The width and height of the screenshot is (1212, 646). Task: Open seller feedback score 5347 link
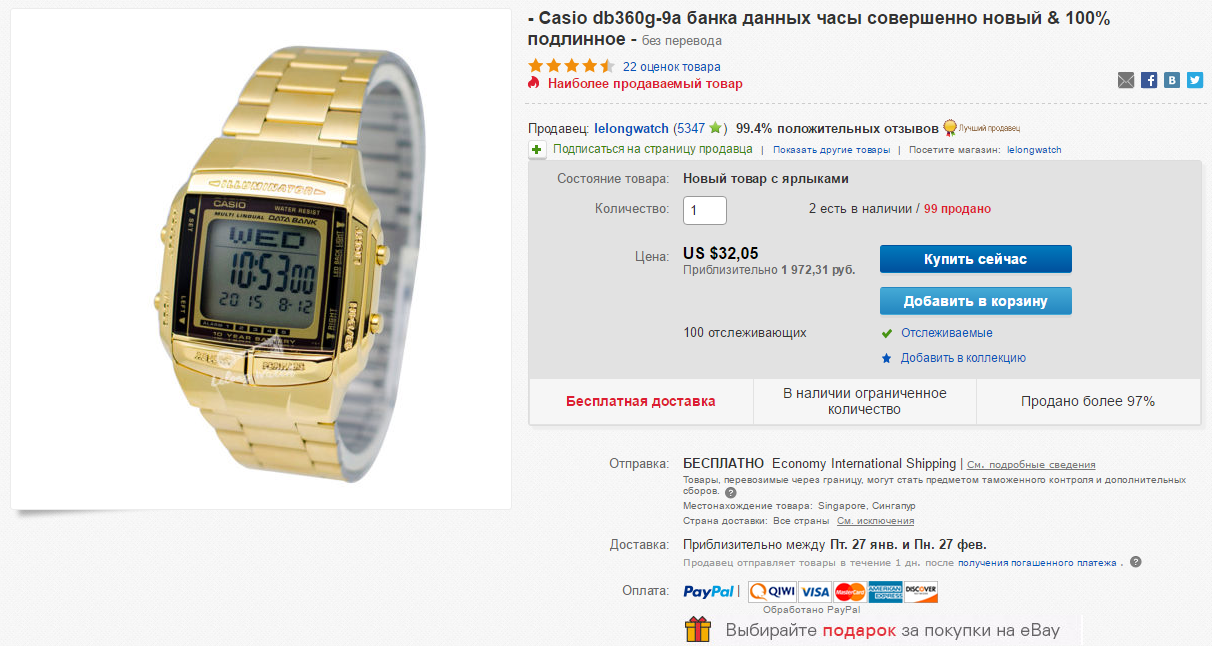691,128
